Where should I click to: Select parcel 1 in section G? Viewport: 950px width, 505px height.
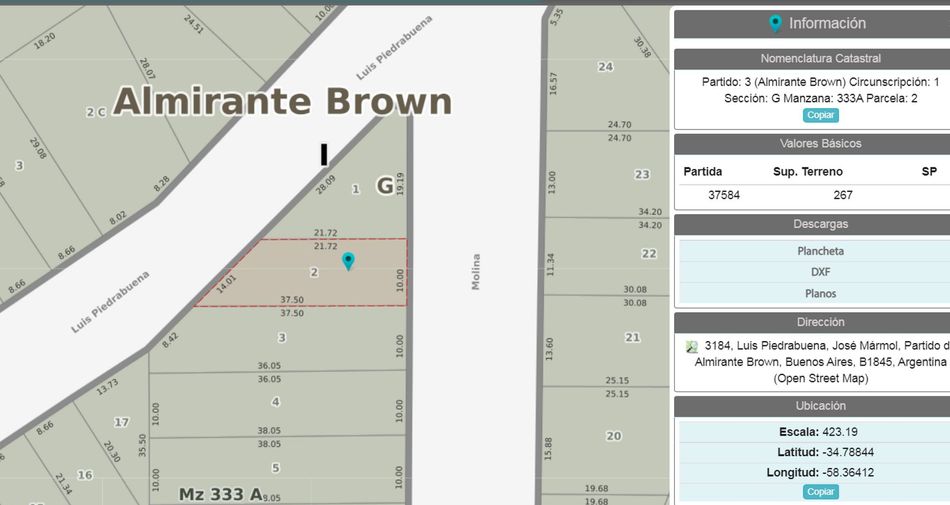pos(356,190)
